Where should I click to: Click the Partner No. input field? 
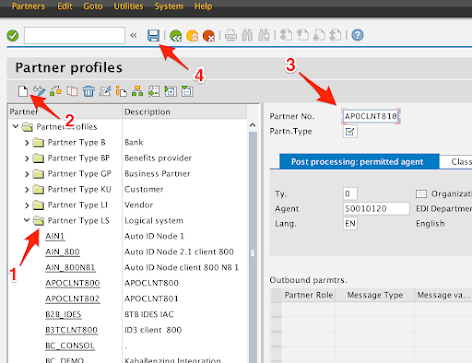371,116
